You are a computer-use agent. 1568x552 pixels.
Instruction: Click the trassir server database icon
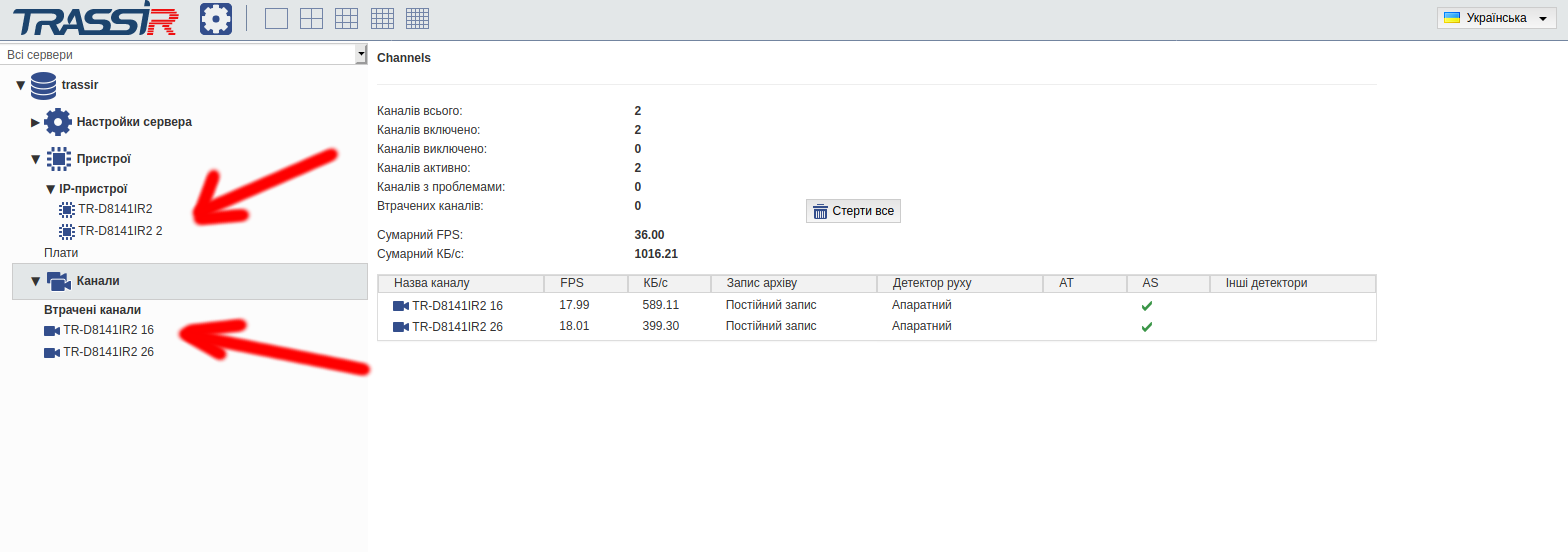tap(43, 86)
